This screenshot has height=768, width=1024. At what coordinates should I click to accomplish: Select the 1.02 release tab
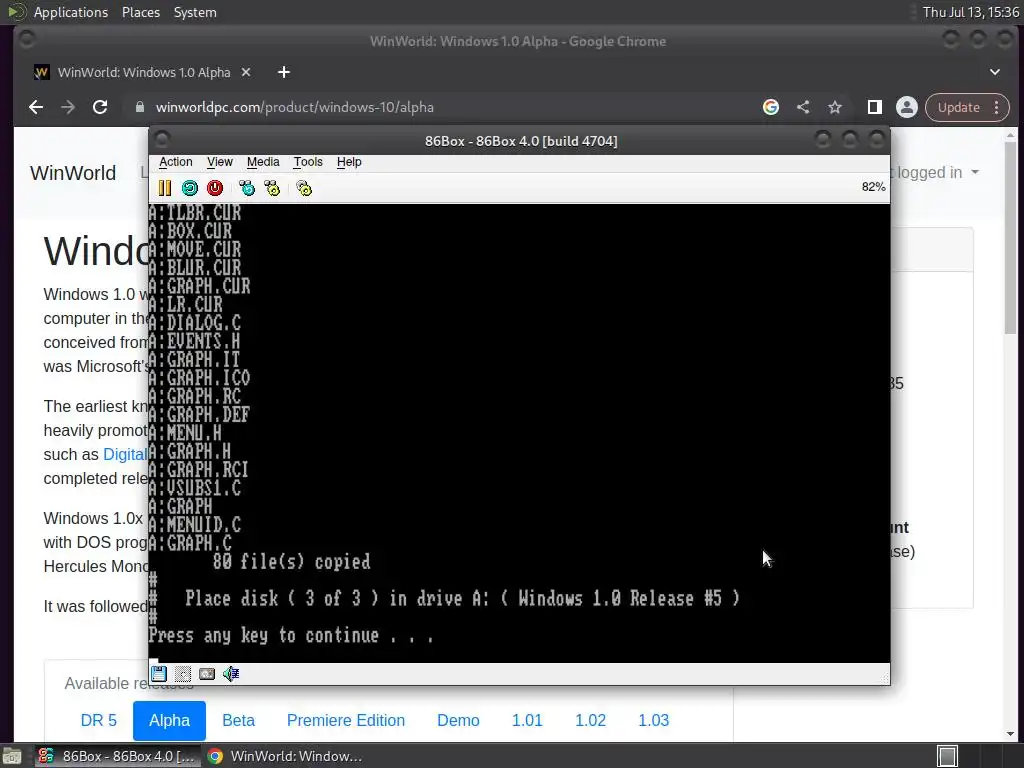coord(590,720)
